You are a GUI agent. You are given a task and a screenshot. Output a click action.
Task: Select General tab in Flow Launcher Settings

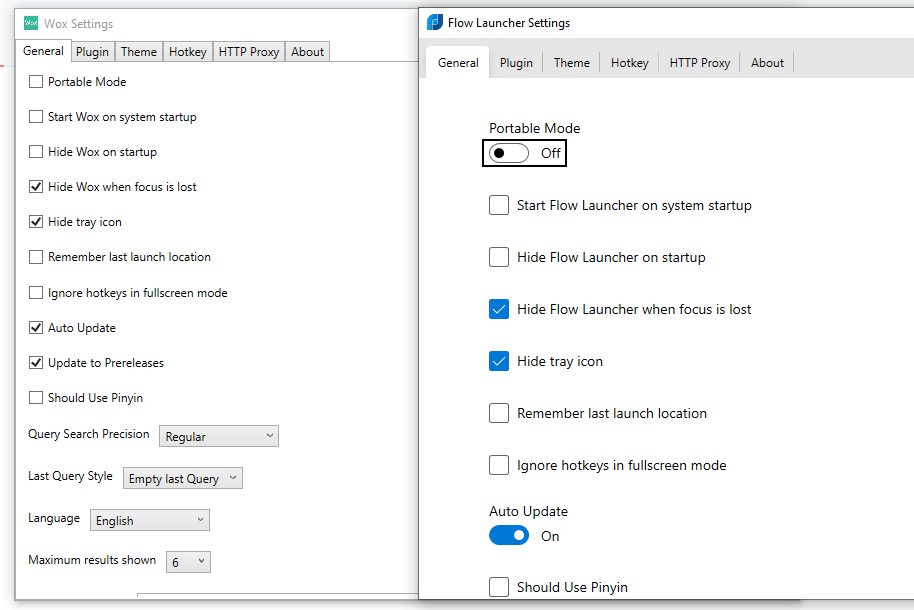pyautogui.click(x=458, y=63)
